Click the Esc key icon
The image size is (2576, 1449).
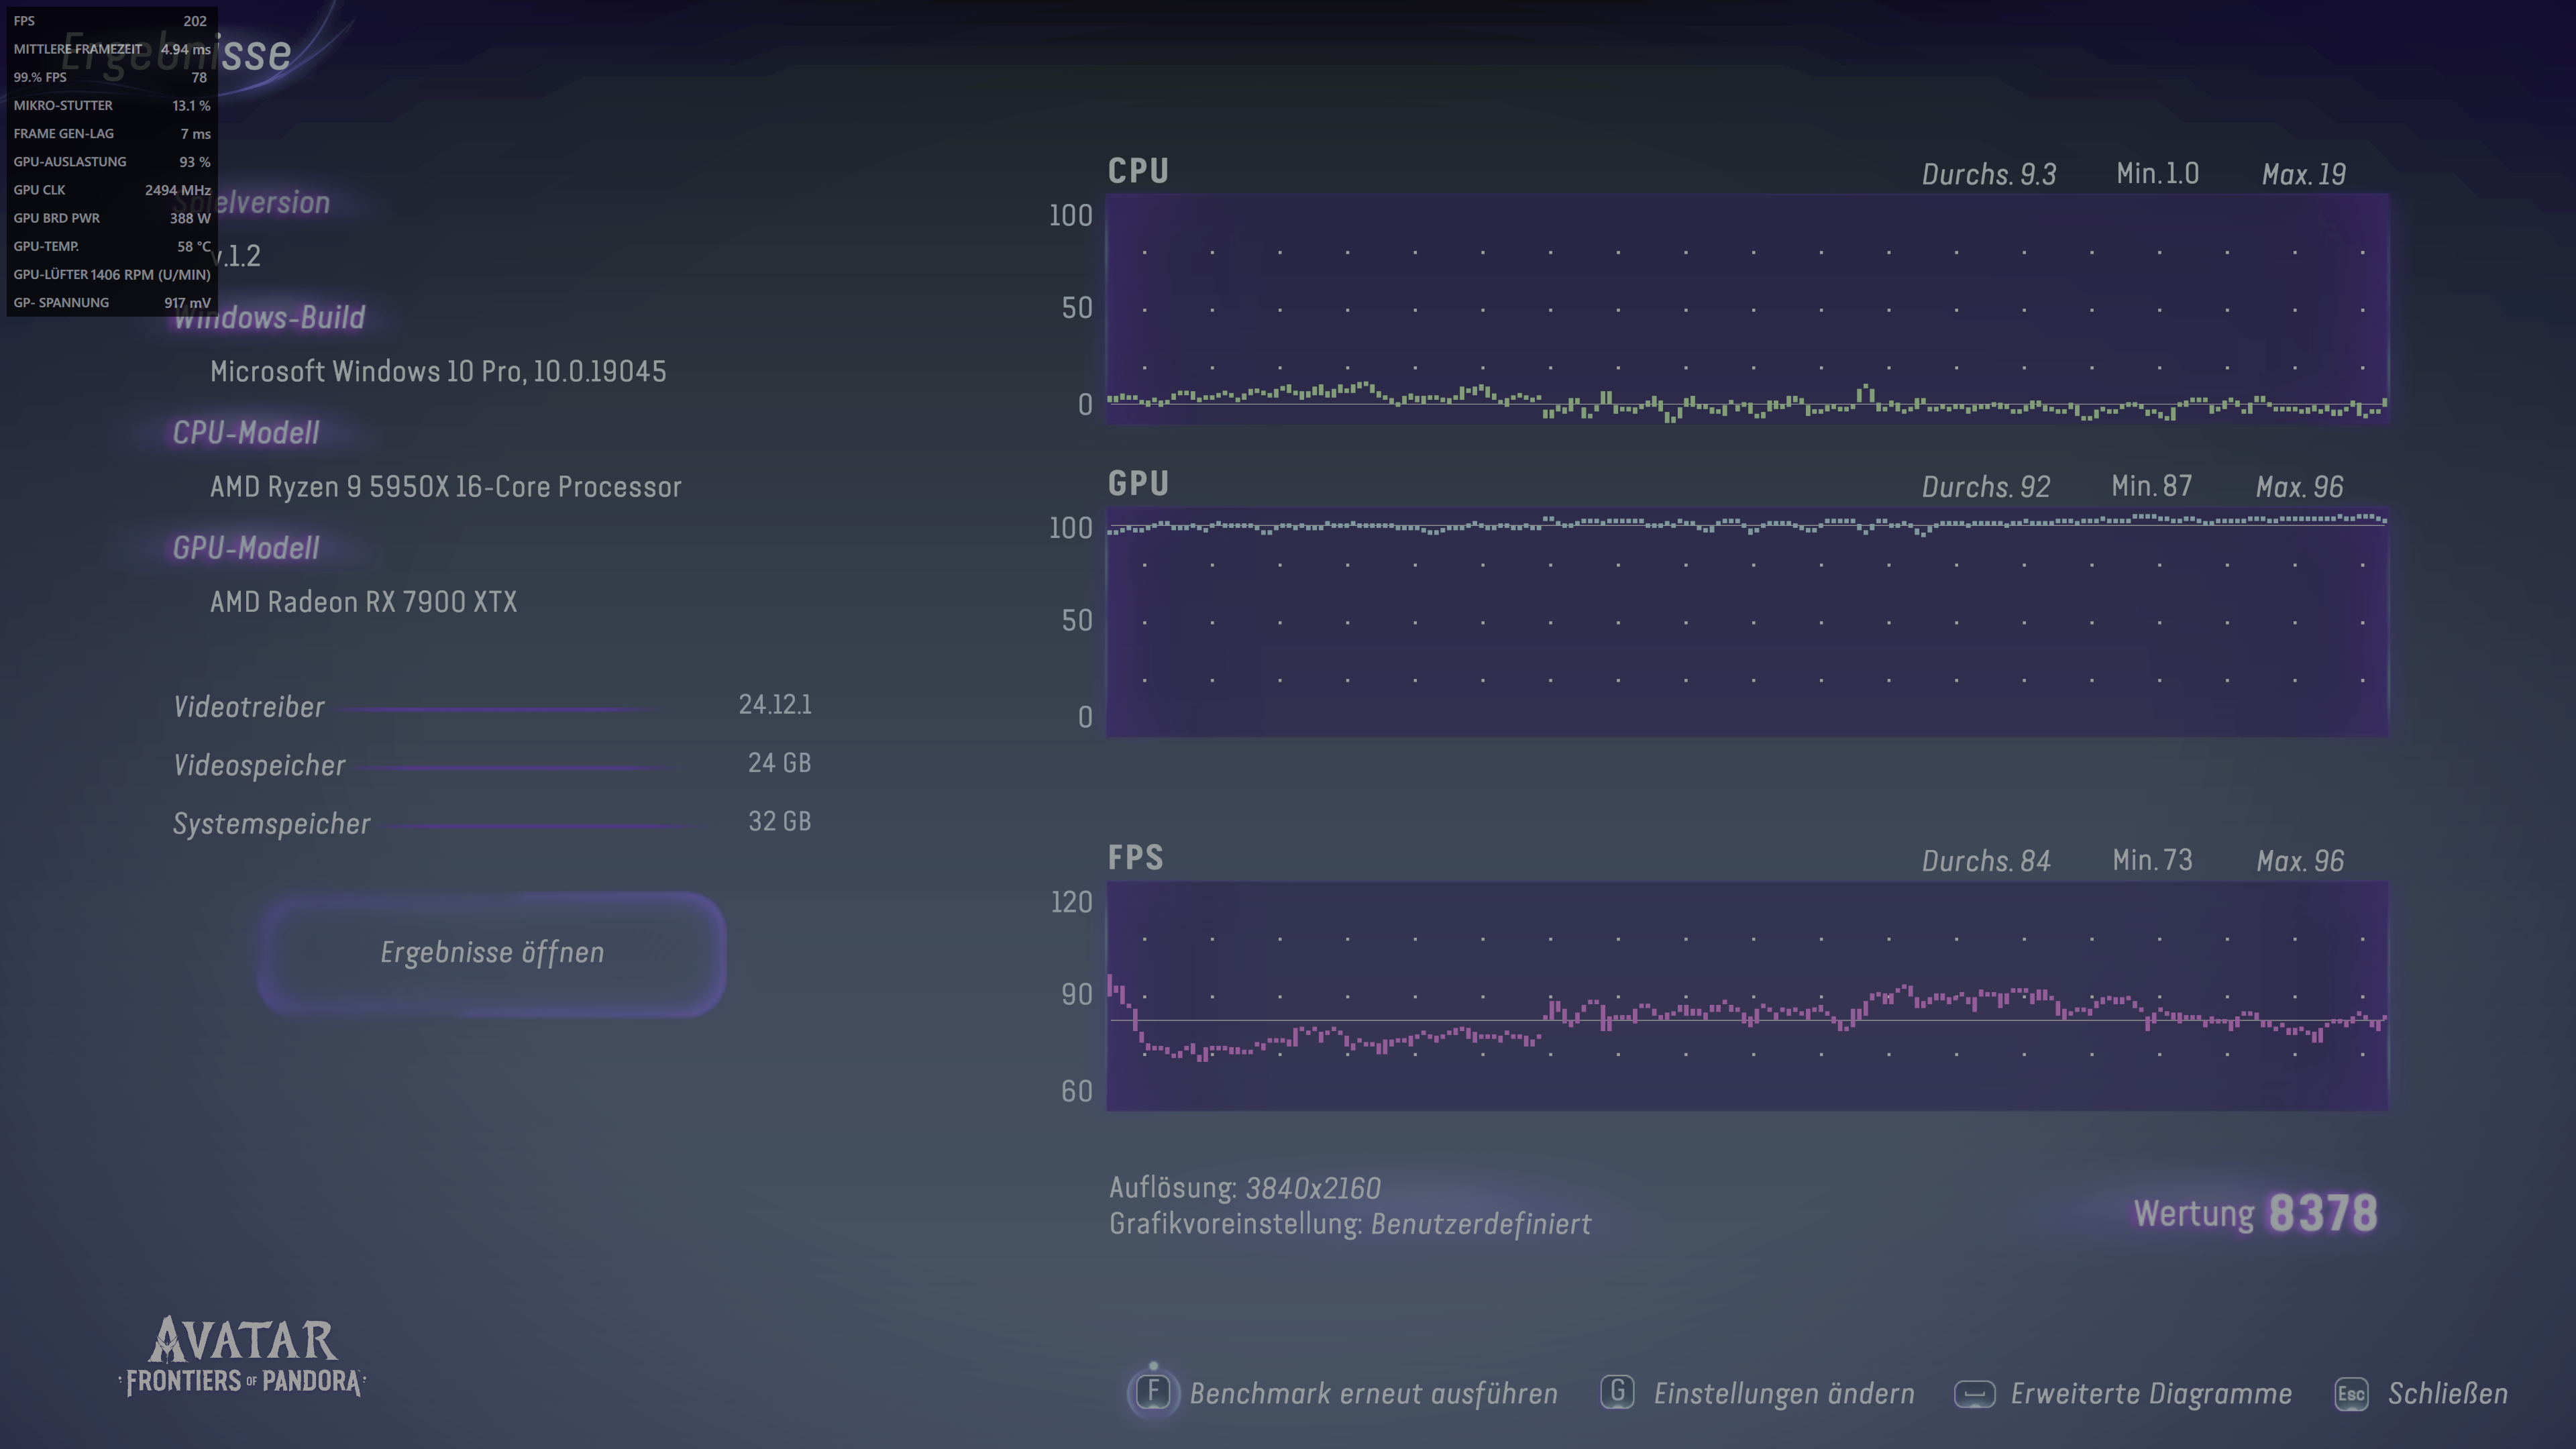[x=2351, y=1394]
